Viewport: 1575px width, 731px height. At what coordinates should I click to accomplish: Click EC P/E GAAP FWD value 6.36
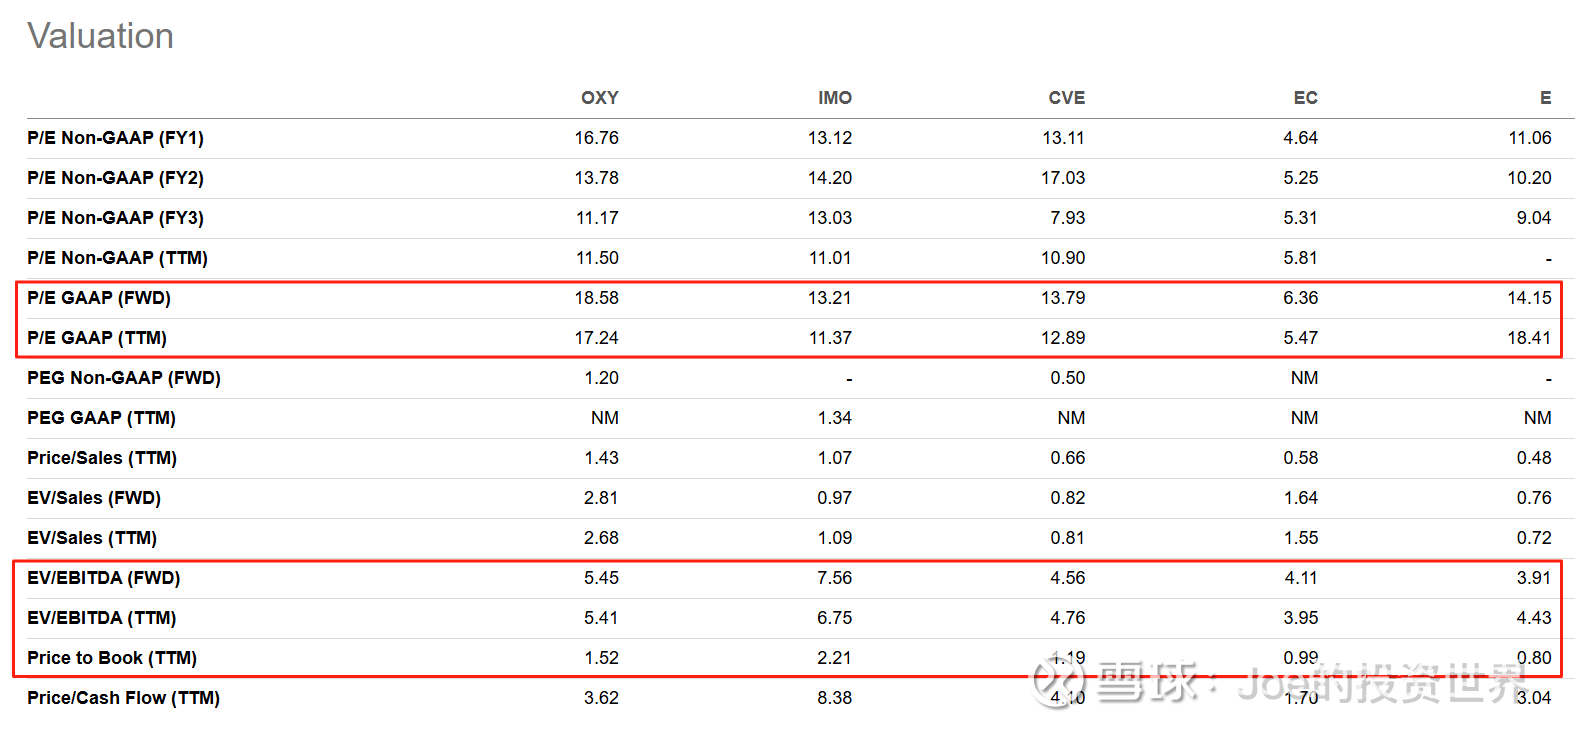pyautogui.click(x=1301, y=298)
